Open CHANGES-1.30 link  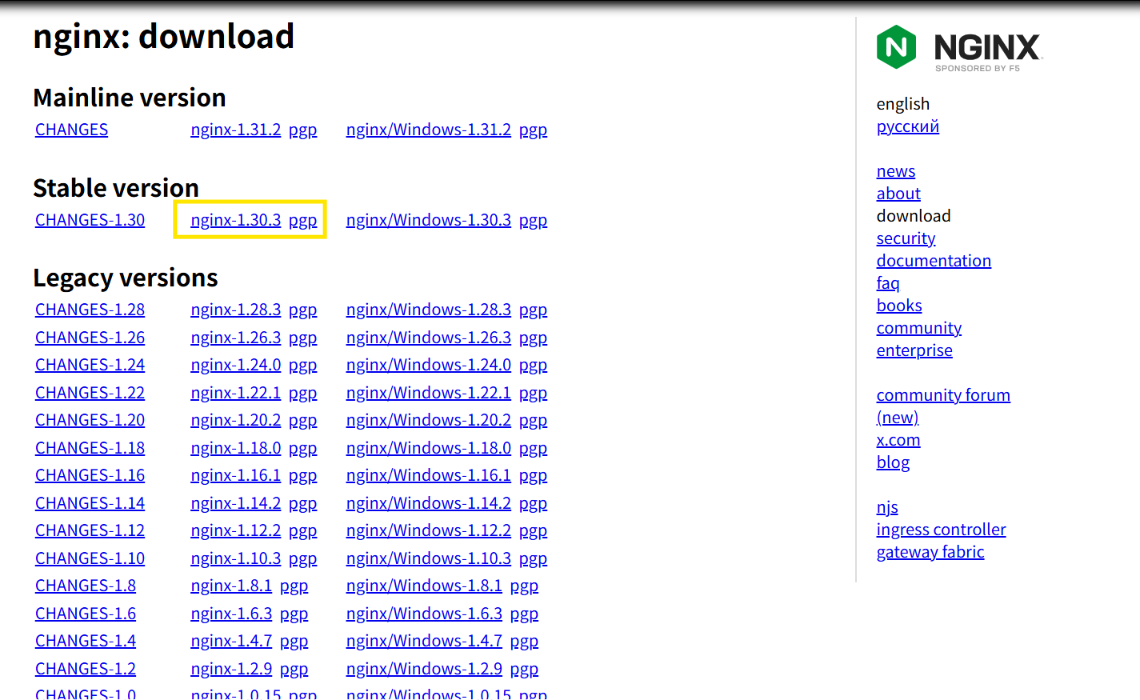(x=90, y=220)
